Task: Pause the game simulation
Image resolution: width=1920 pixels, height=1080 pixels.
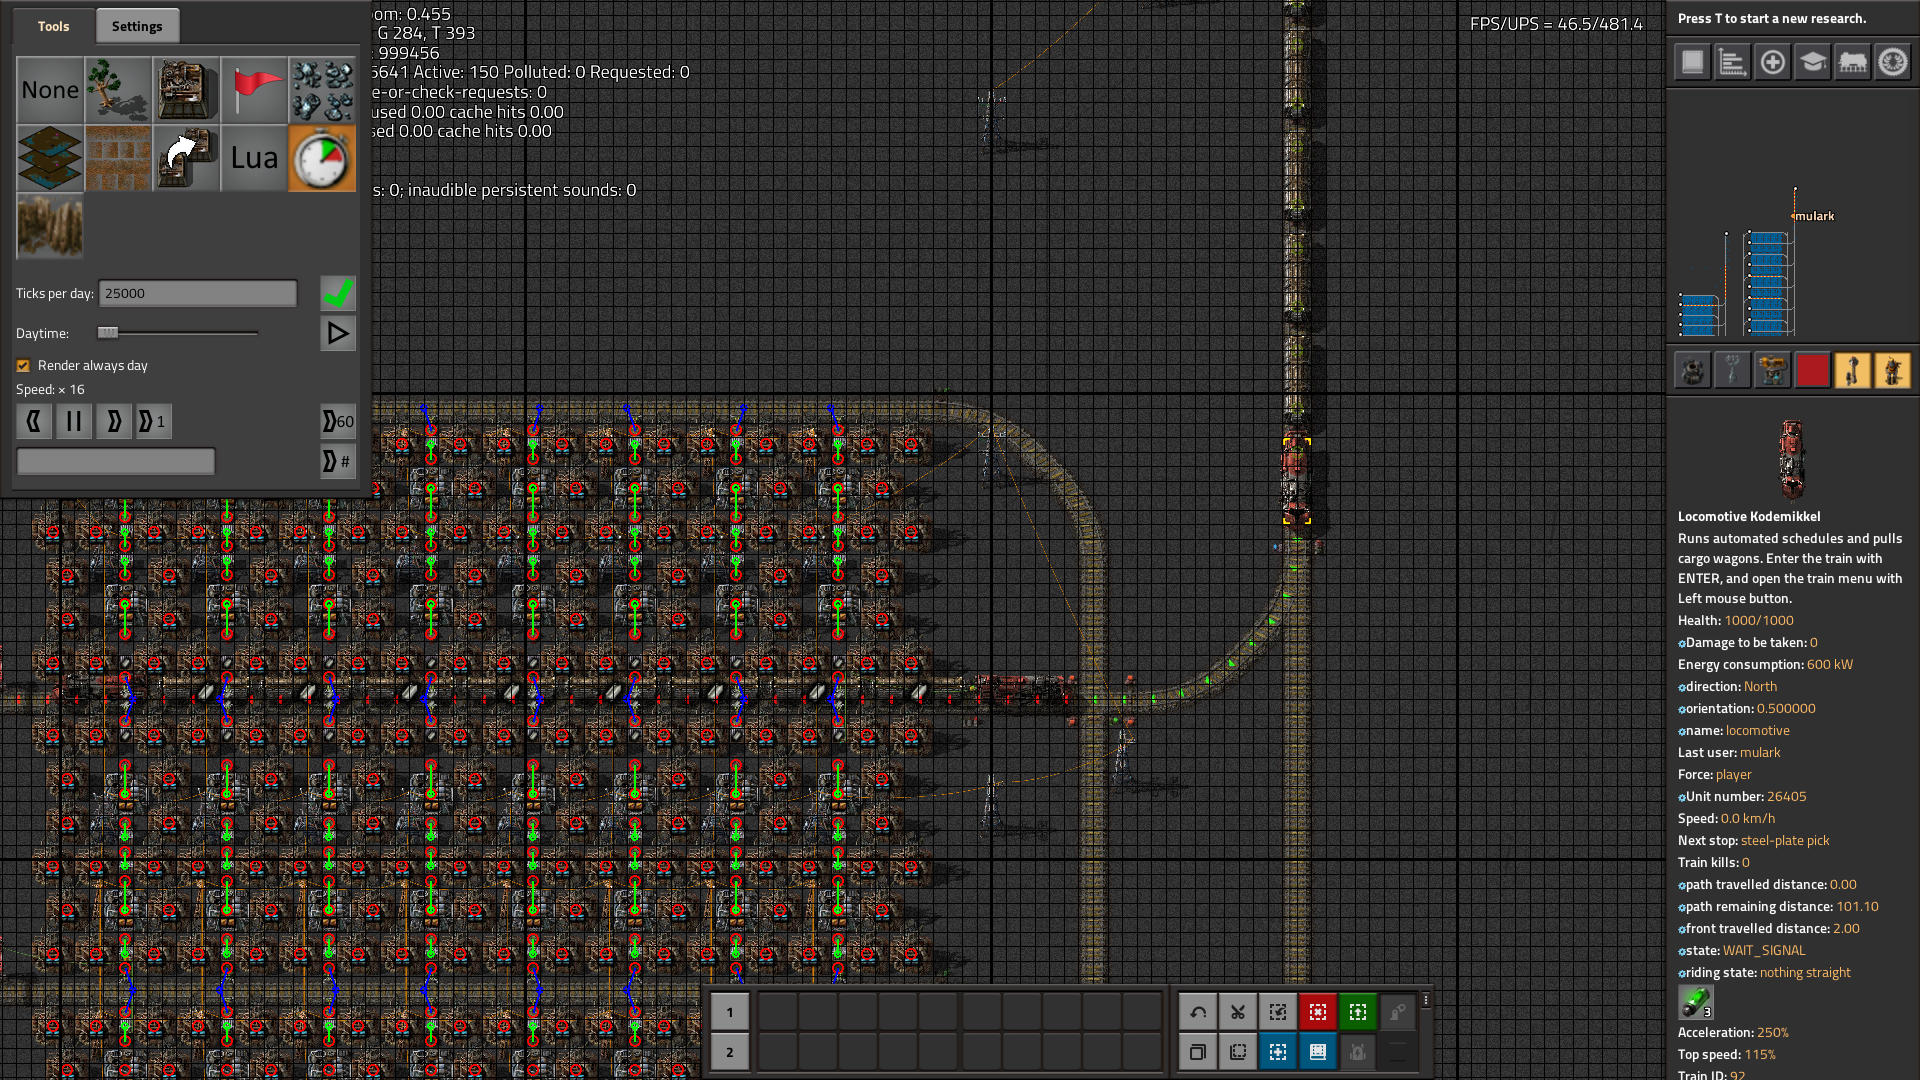Action: pos(74,421)
